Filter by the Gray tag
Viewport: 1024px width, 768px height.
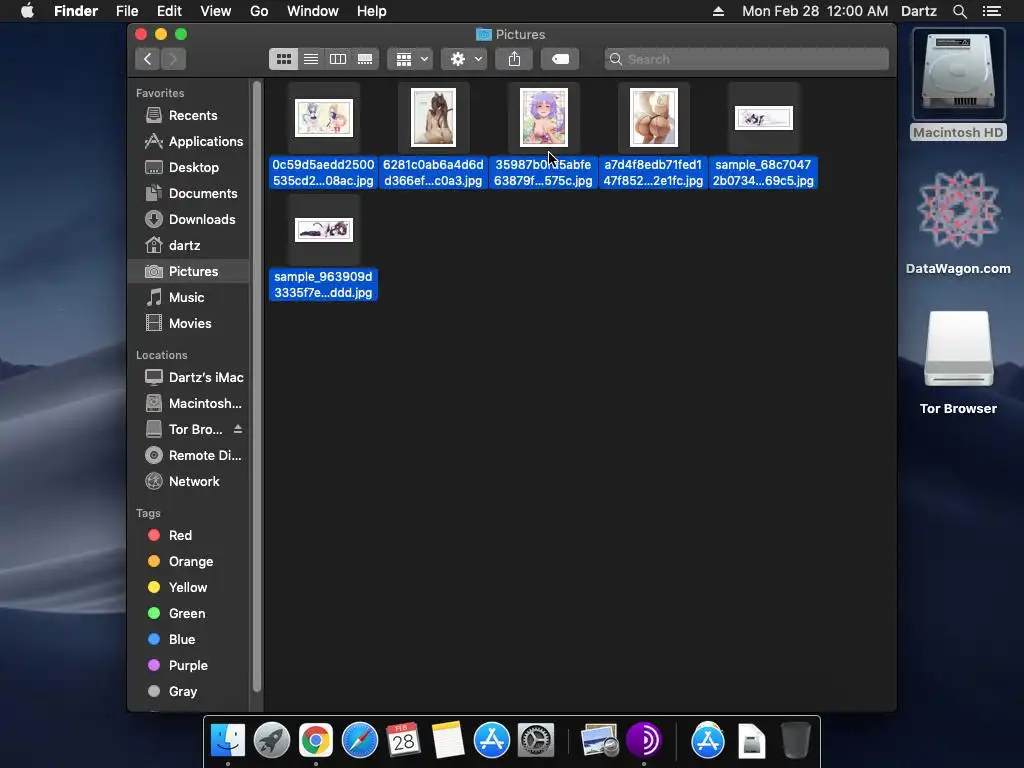click(x=189, y=692)
